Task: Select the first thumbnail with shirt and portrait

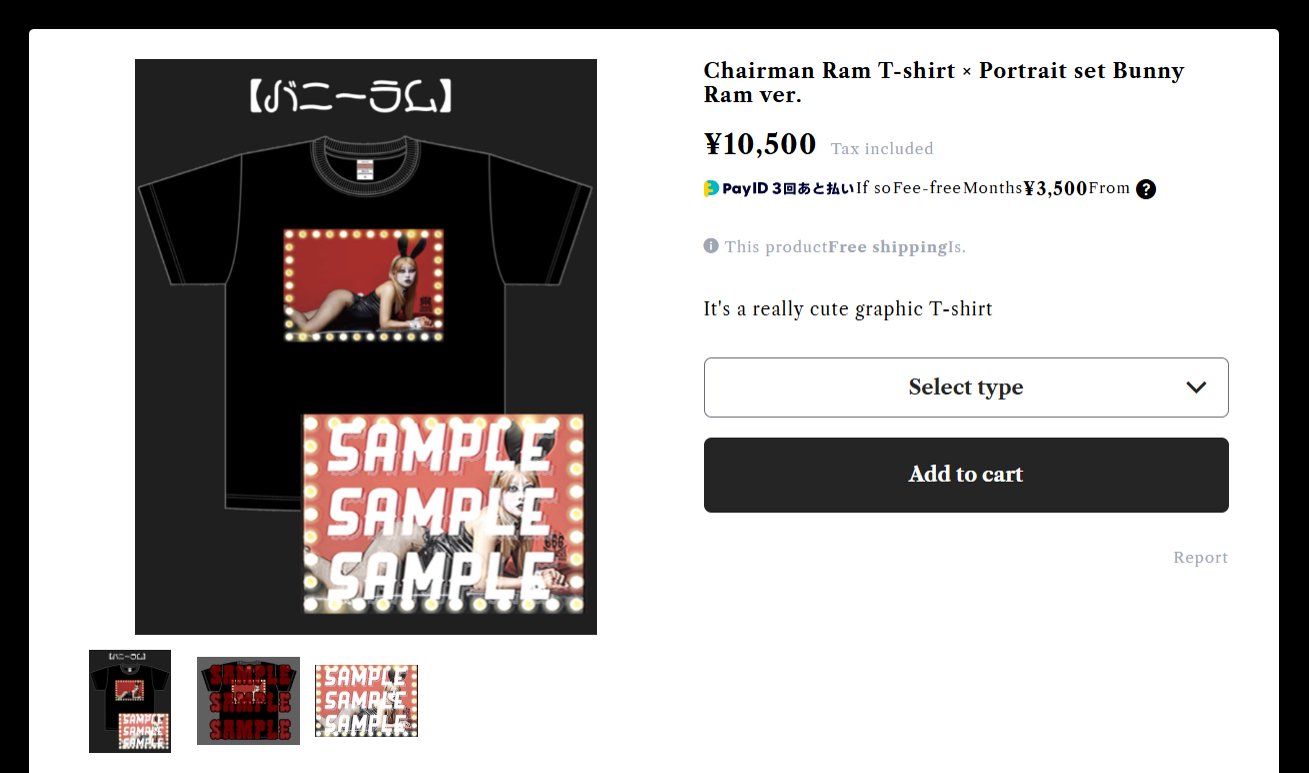Action: click(130, 701)
